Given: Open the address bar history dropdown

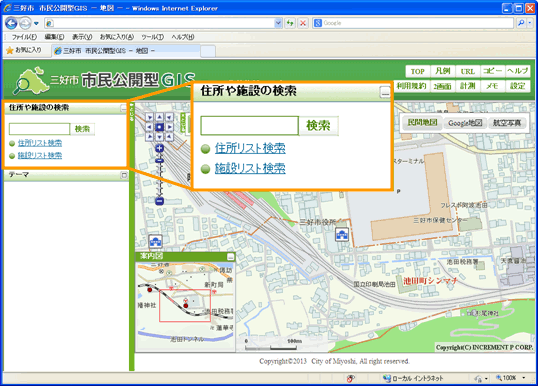Looking at the screenshot, I should click(x=278, y=23).
